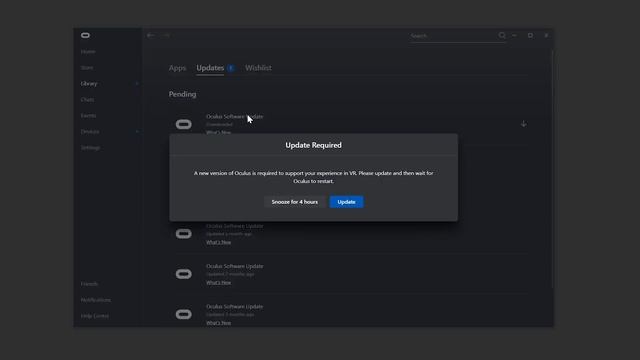The width and height of the screenshot is (640, 360).
Task: Close the Oculus window
Action: click(x=546, y=36)
